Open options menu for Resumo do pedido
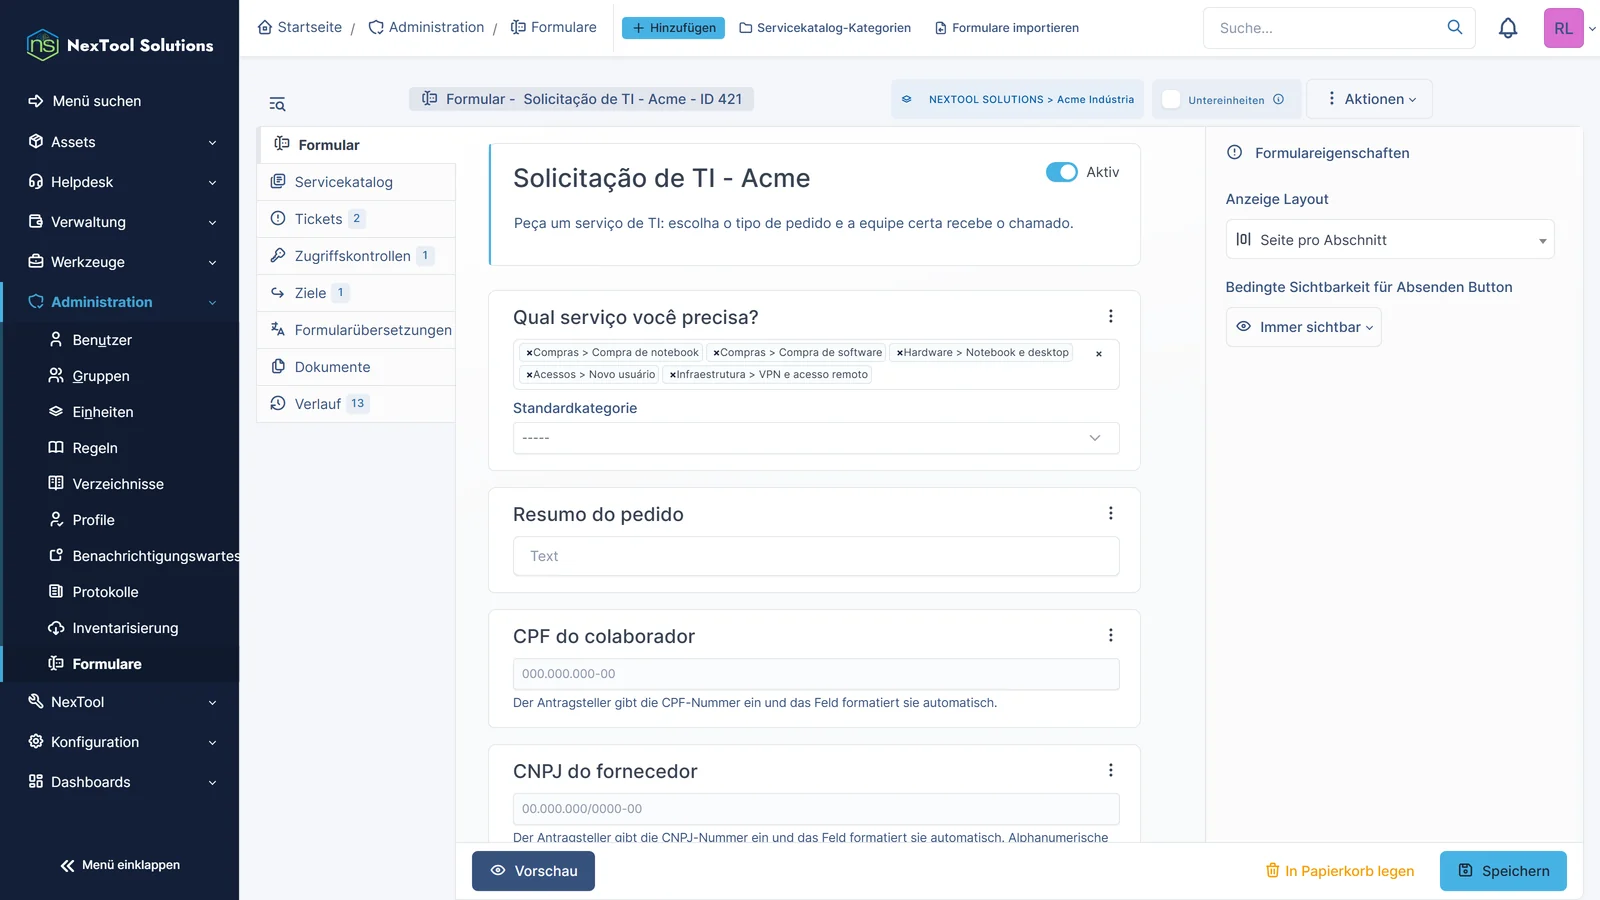 [1110, 513]
